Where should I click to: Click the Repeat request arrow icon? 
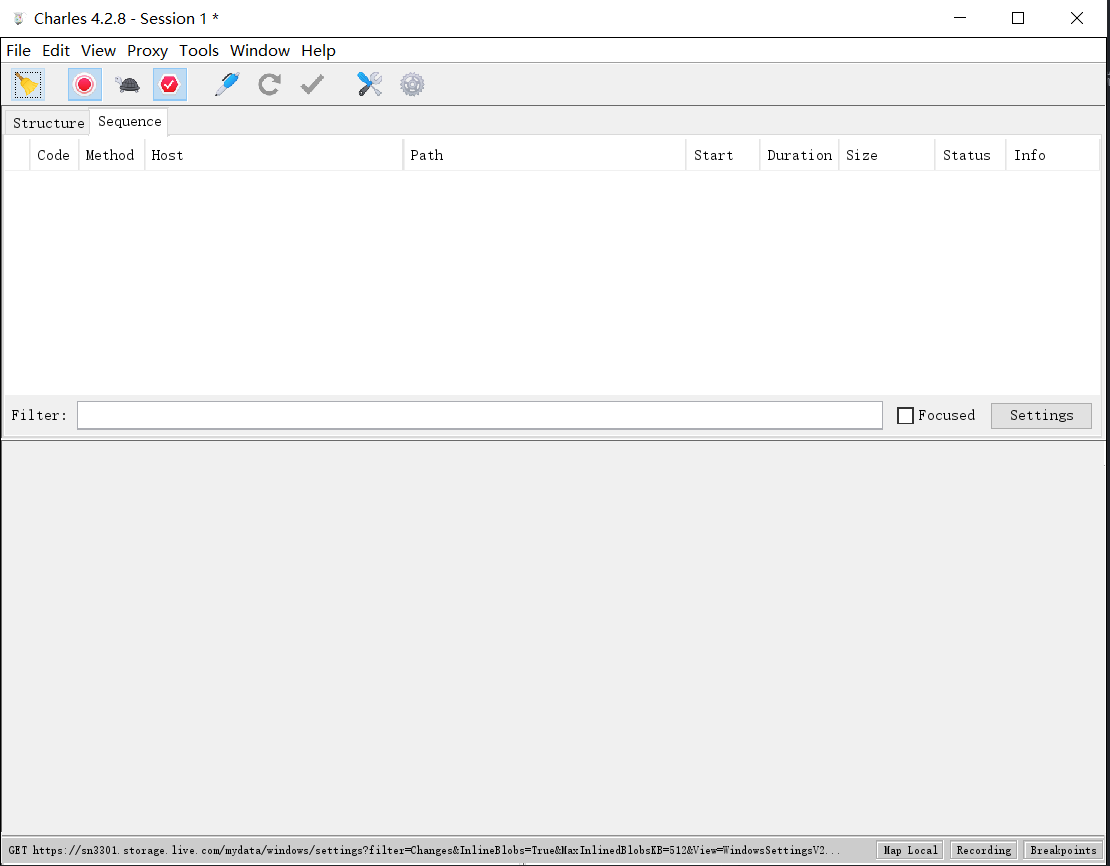[269, 85]
